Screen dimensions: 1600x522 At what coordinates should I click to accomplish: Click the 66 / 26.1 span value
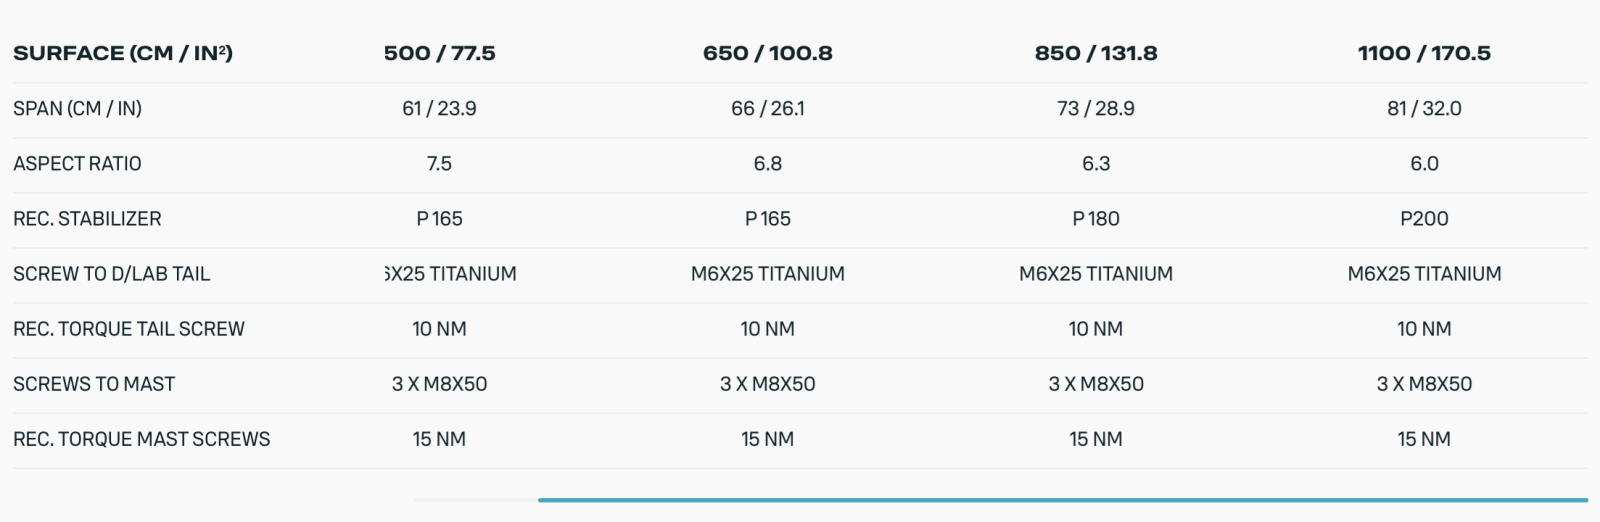pyautogui.click(x=767, y=108)
